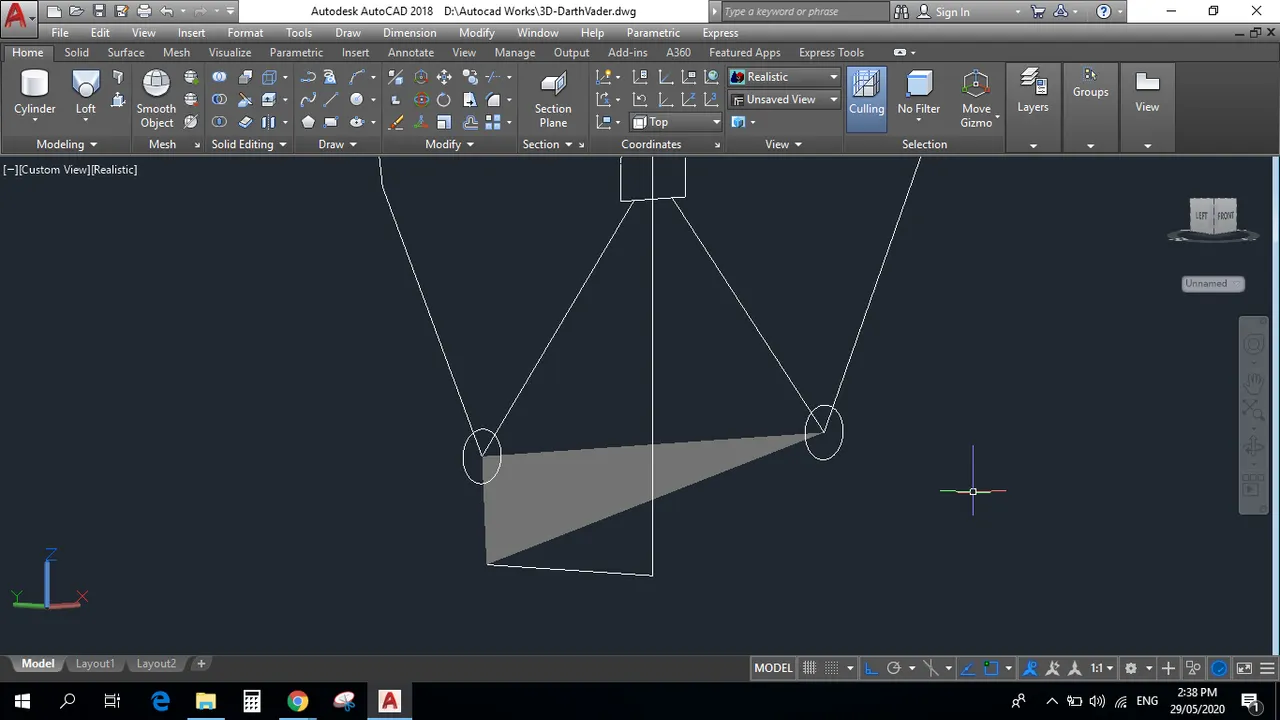1280x720 pixels.
Task: Select the Array tool in Modify panel
Action: click(x=493, y=122)
